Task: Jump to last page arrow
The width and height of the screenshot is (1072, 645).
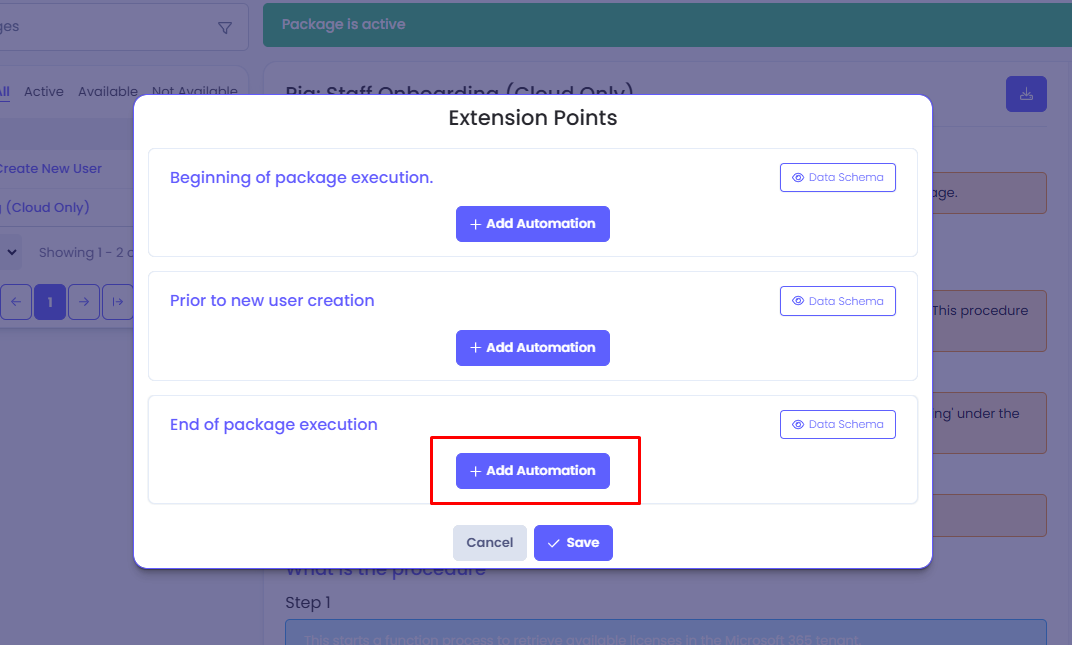Action: pos(118,302)
